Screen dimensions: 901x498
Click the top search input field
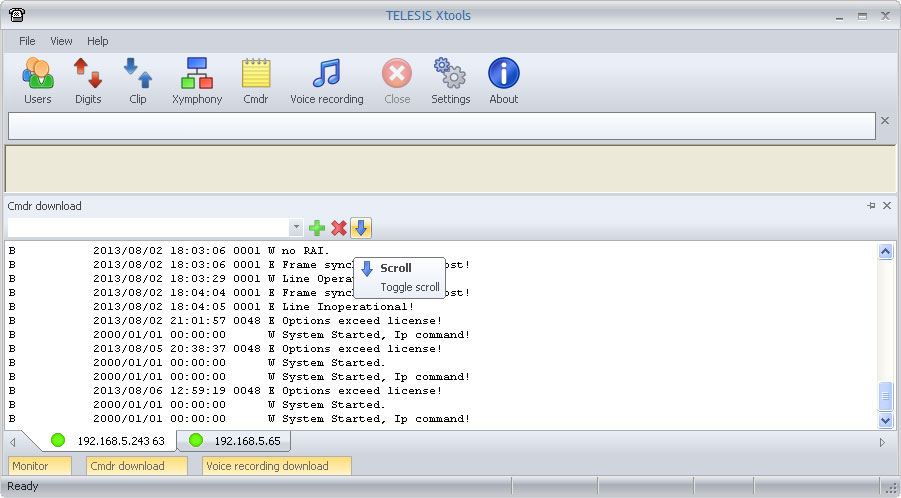point(441,125)
